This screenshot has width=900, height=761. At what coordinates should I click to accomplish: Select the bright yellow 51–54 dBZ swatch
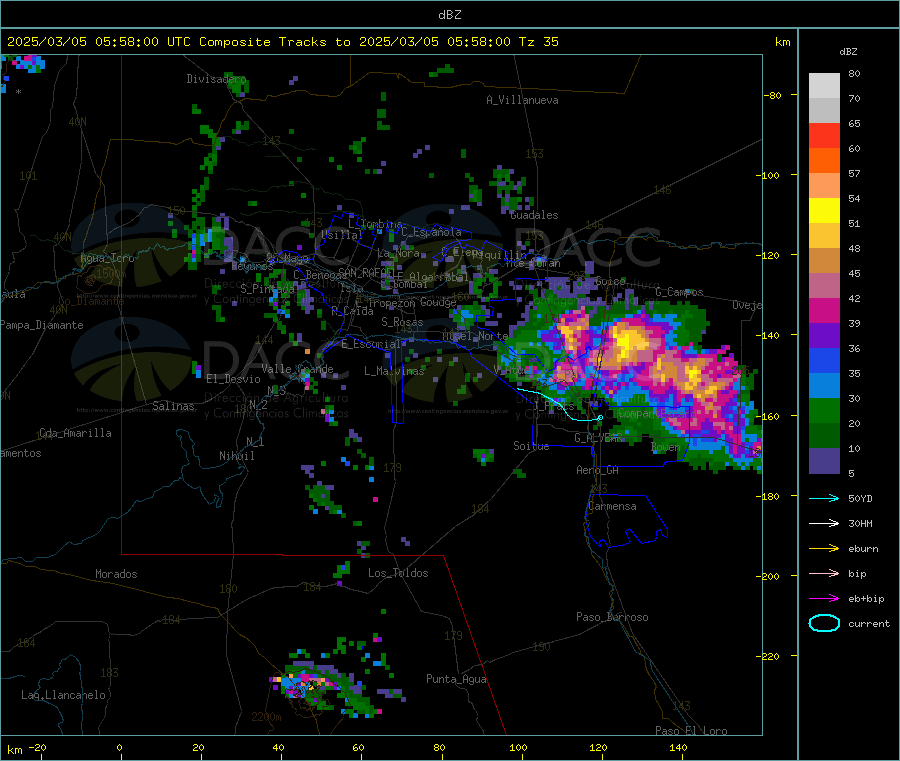(824, 211)
